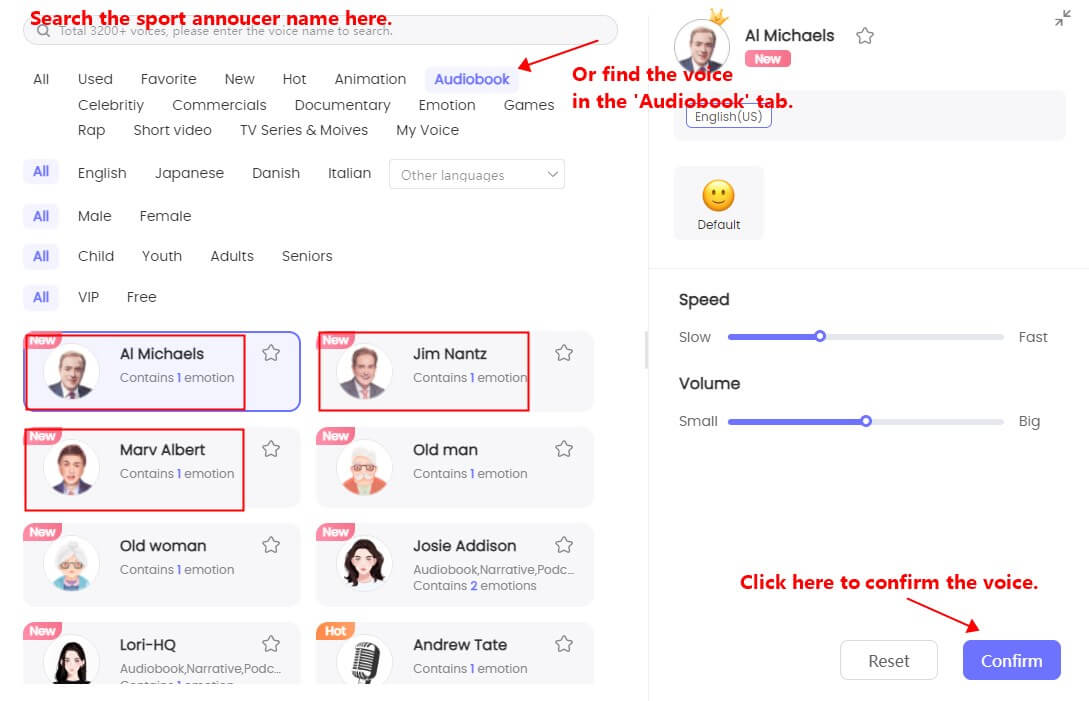Viewport: 1089px width, 701px height.
Task: Click the Reset button
Action: (888, 660)
